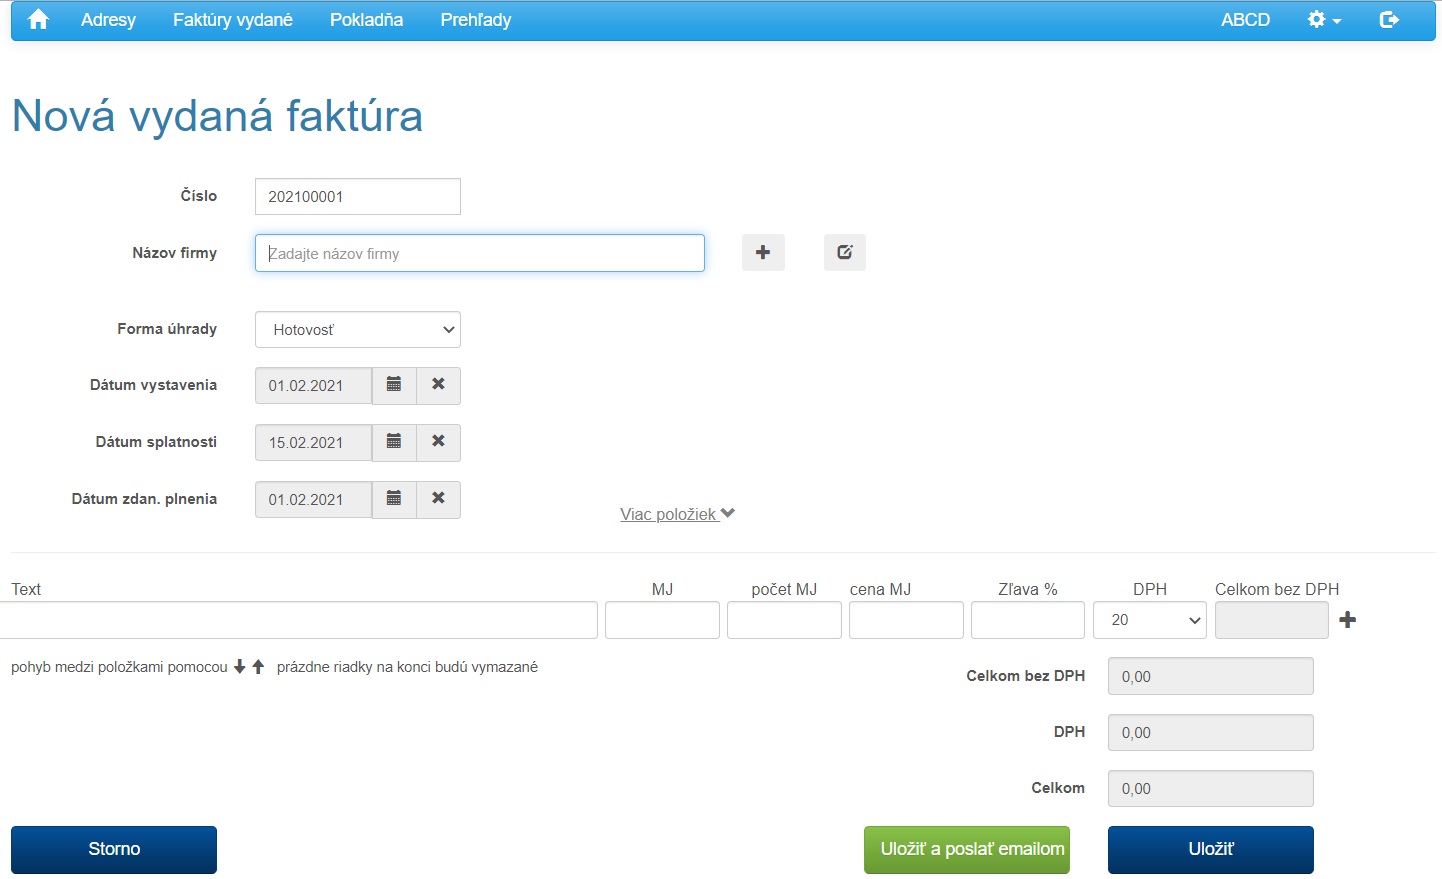Click the logout icon in navbar
Viewport: 1442px width, 879px height.
[1388, 20]
